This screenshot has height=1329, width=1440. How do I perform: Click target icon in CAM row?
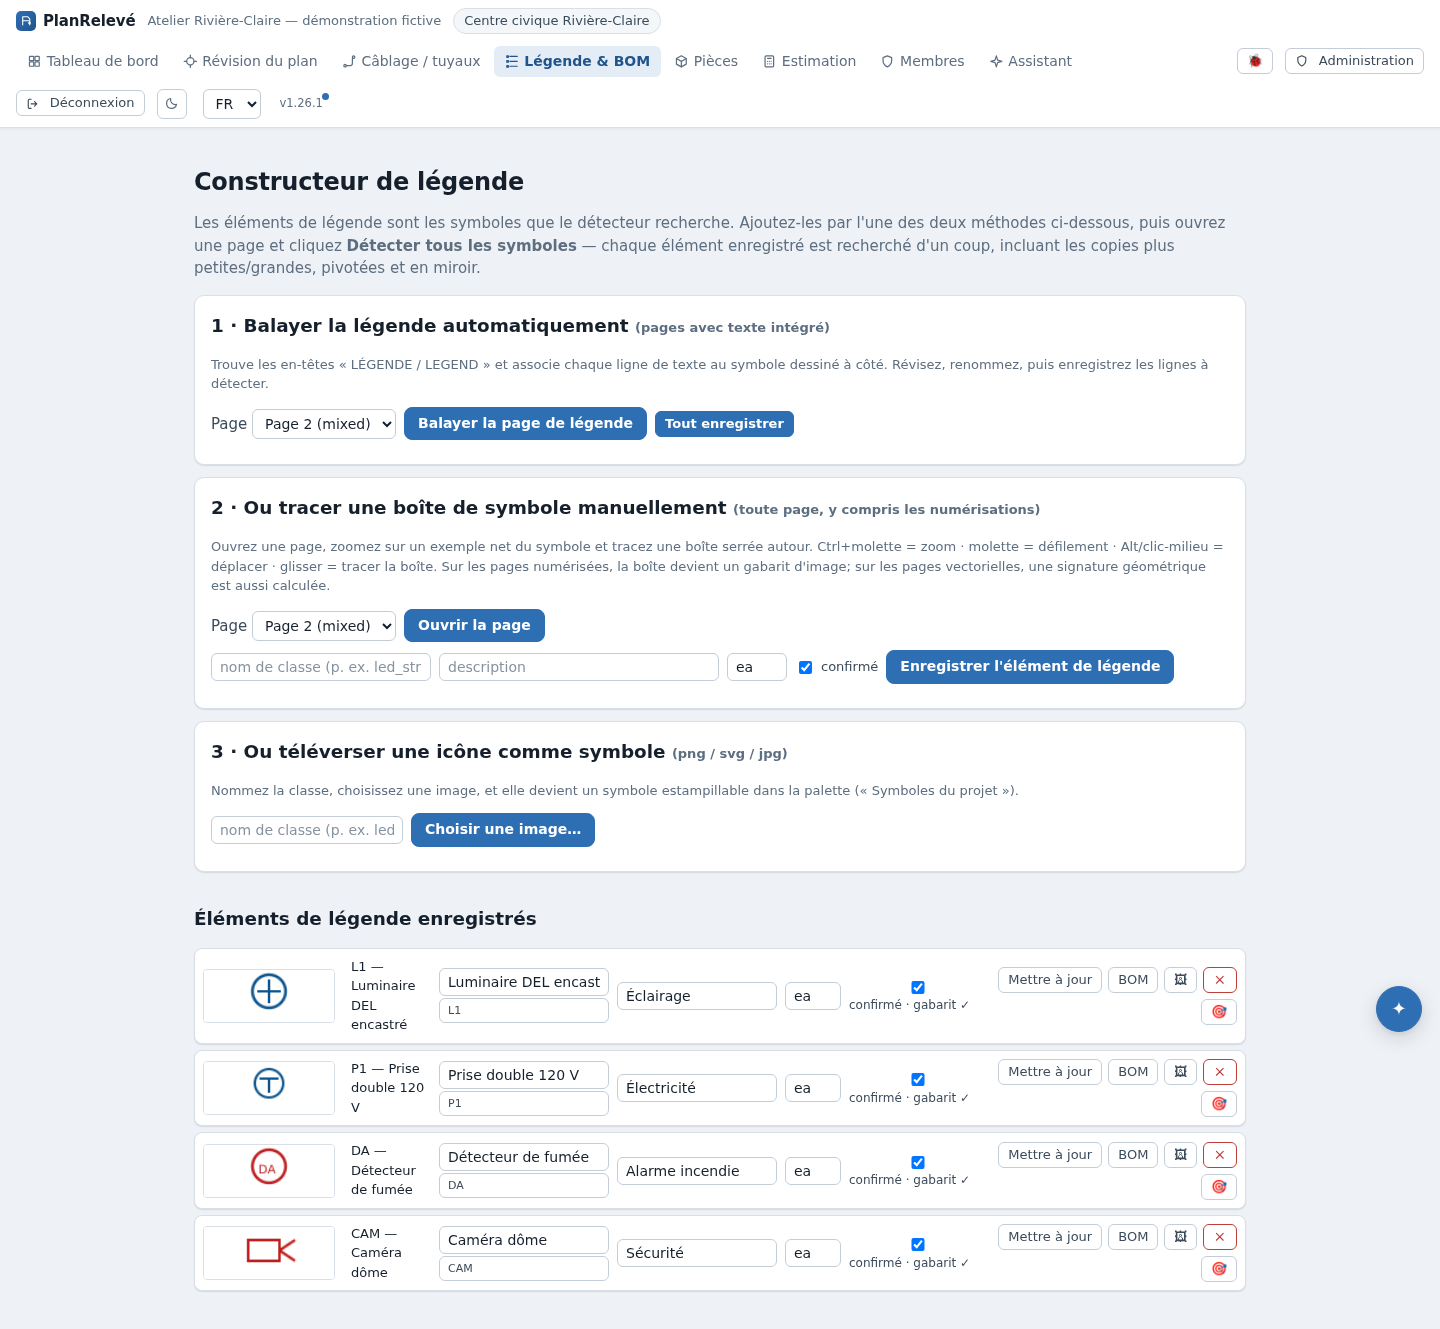click(x=1219, y=1269)
